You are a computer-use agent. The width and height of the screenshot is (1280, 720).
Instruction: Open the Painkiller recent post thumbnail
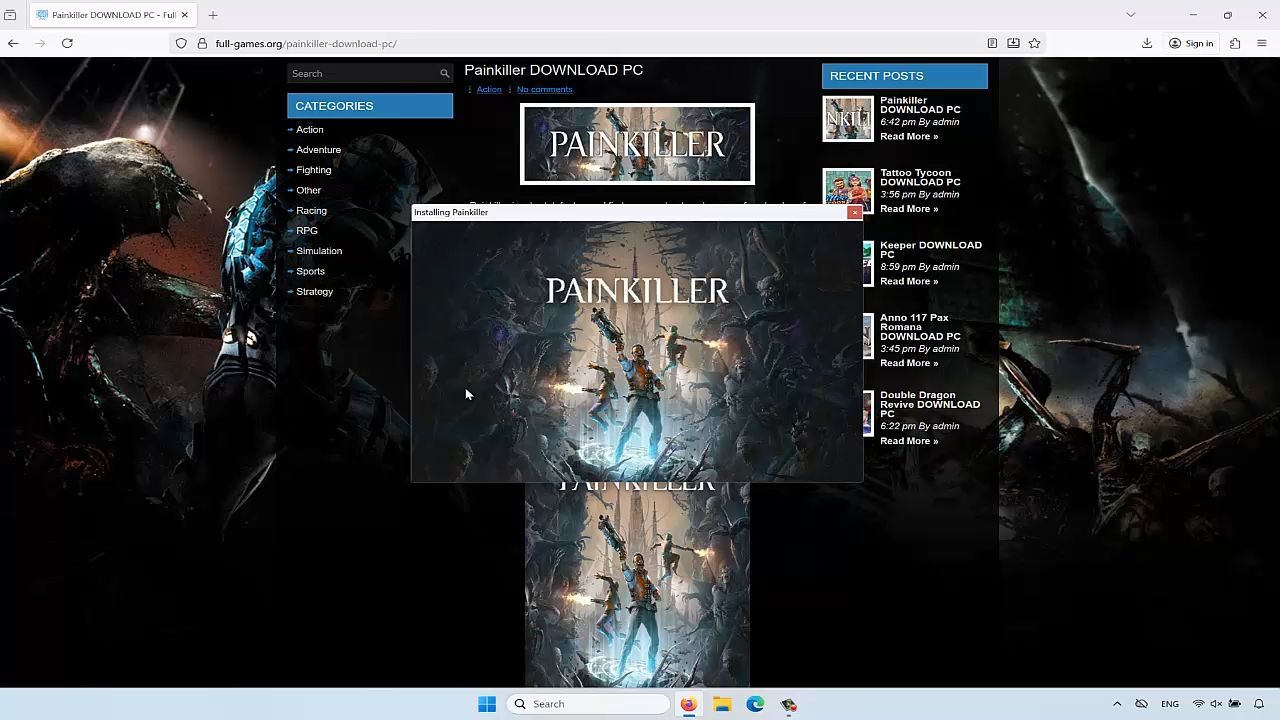point(848,119)
